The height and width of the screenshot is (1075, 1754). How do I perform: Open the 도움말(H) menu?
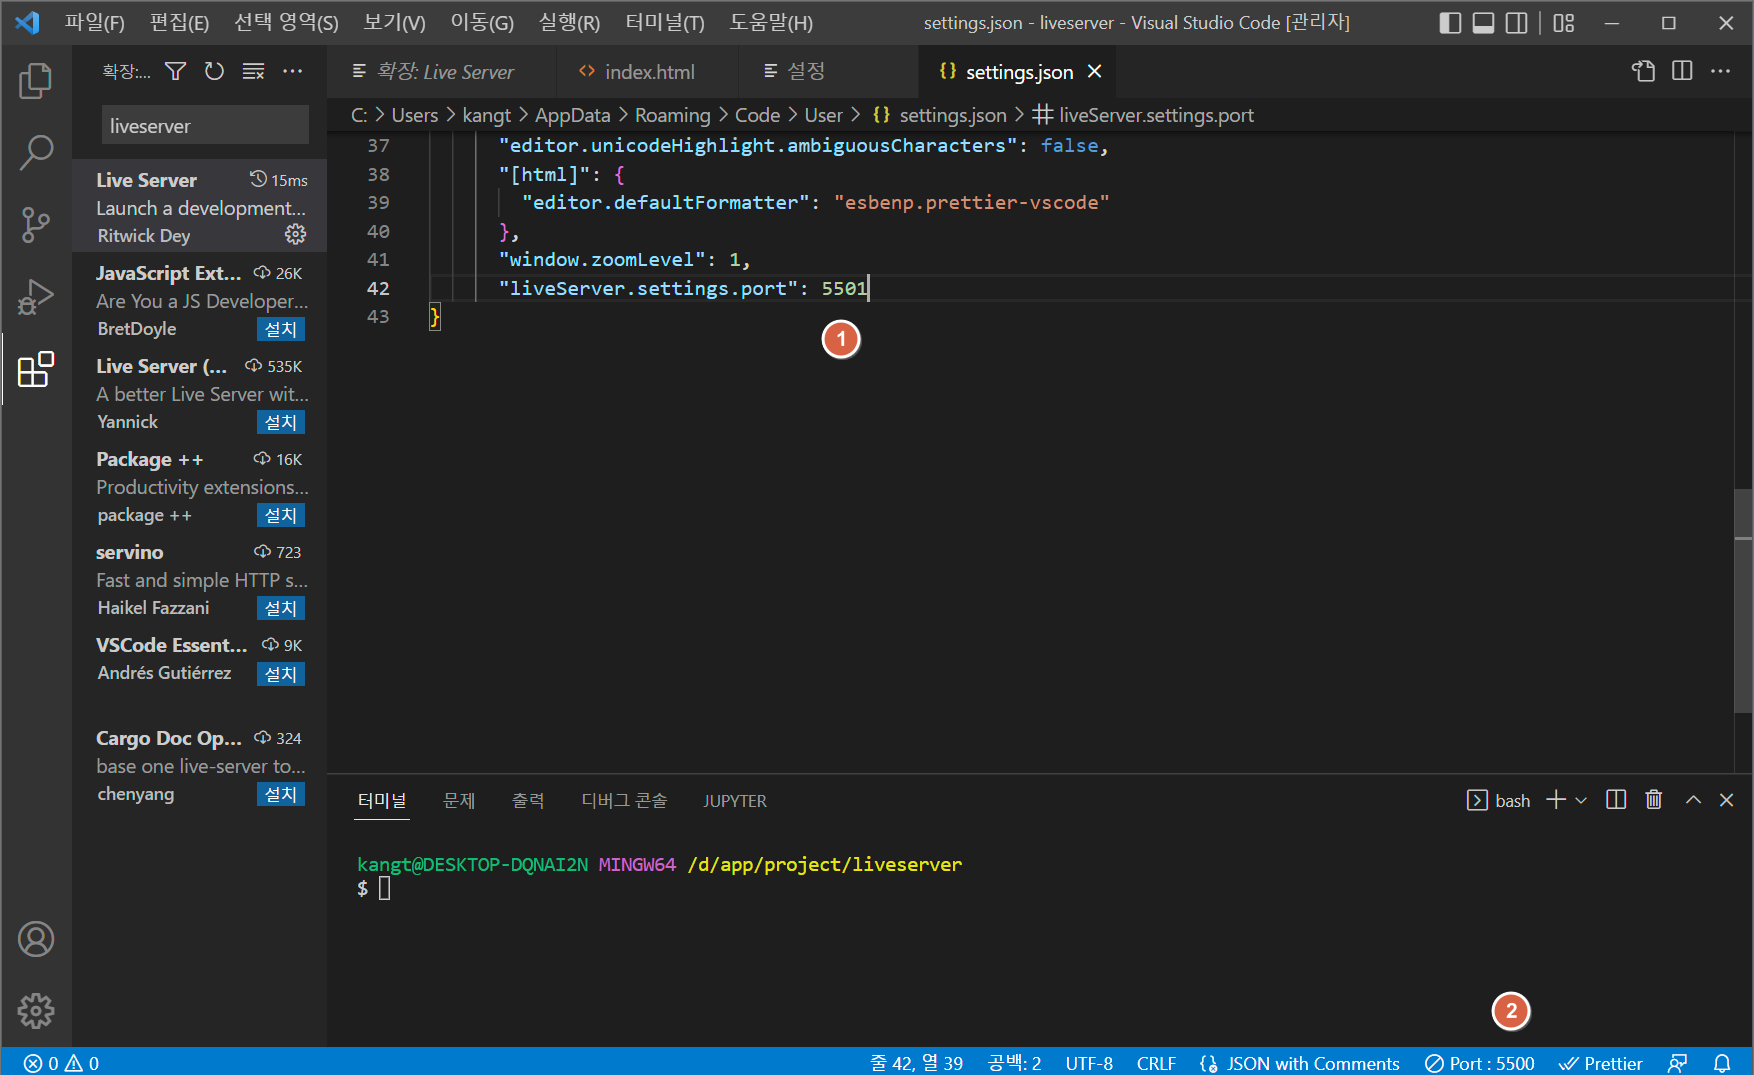point(771,23)
